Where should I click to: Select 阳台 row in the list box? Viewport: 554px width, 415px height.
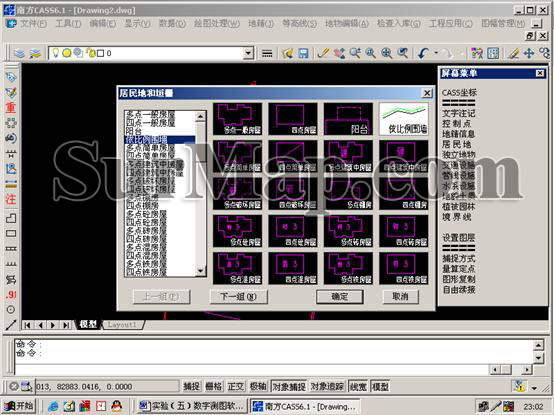(x=160, y=131)
